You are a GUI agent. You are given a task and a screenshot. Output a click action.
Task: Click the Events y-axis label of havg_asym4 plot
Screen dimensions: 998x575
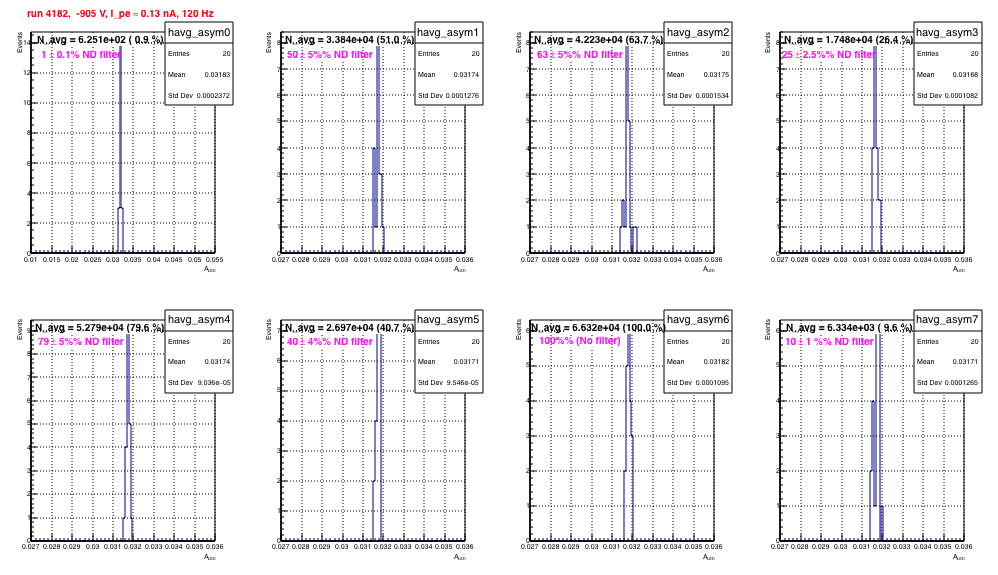click(x=20, y=329)
